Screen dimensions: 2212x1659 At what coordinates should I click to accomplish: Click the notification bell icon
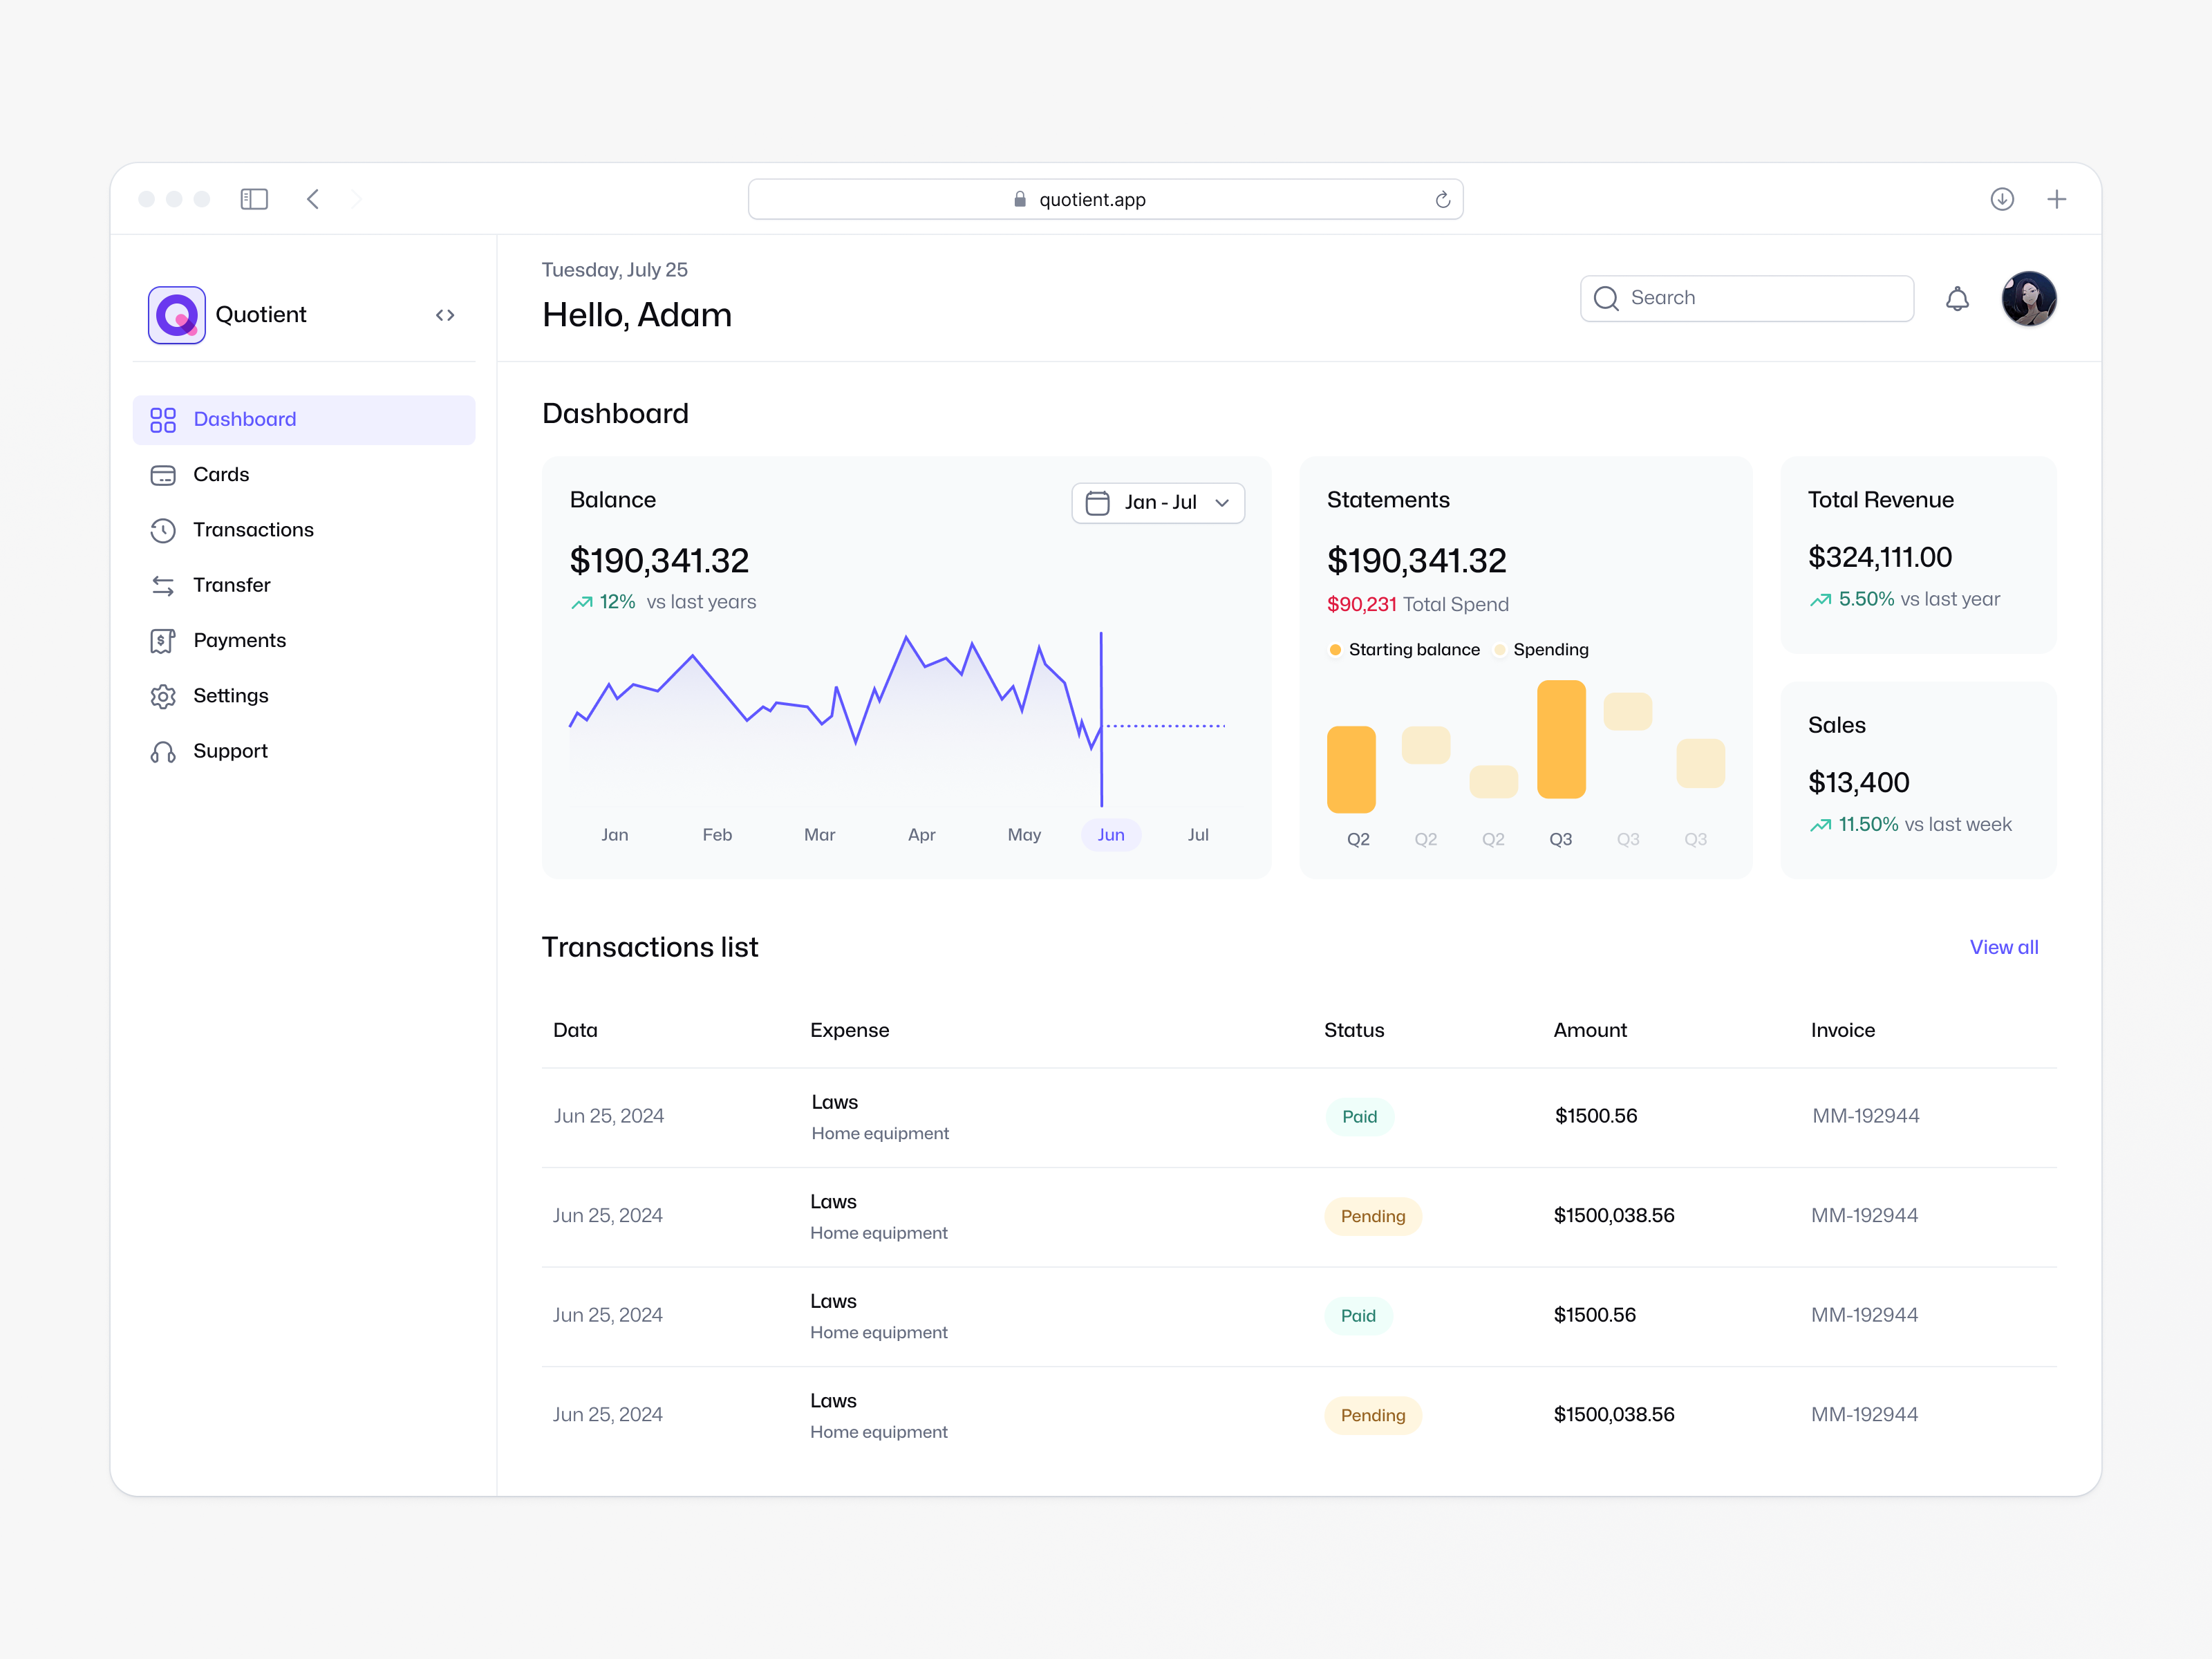click(x=1957, y=299)
